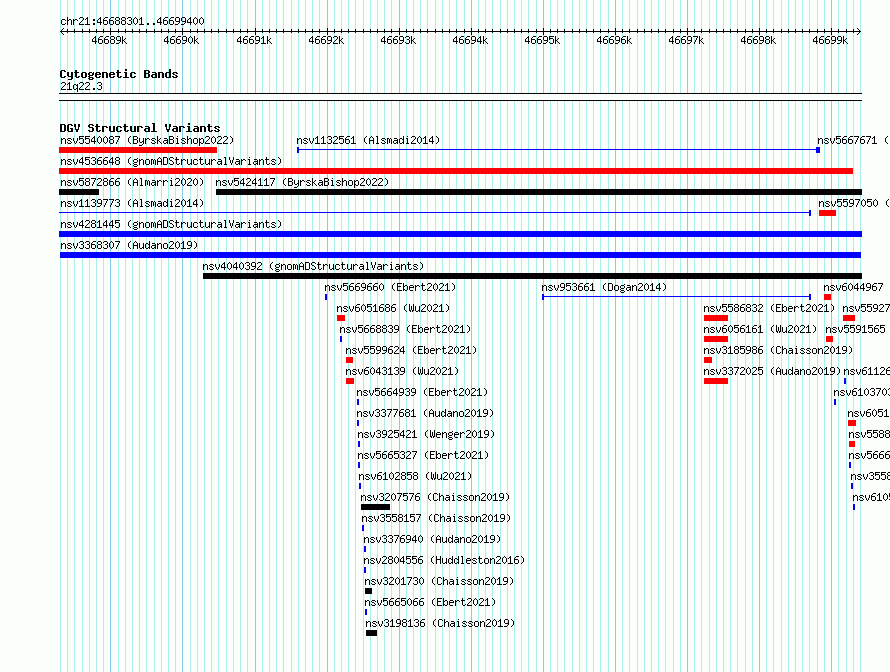Click the 46692k ruler position

click(x=326, y=40)
